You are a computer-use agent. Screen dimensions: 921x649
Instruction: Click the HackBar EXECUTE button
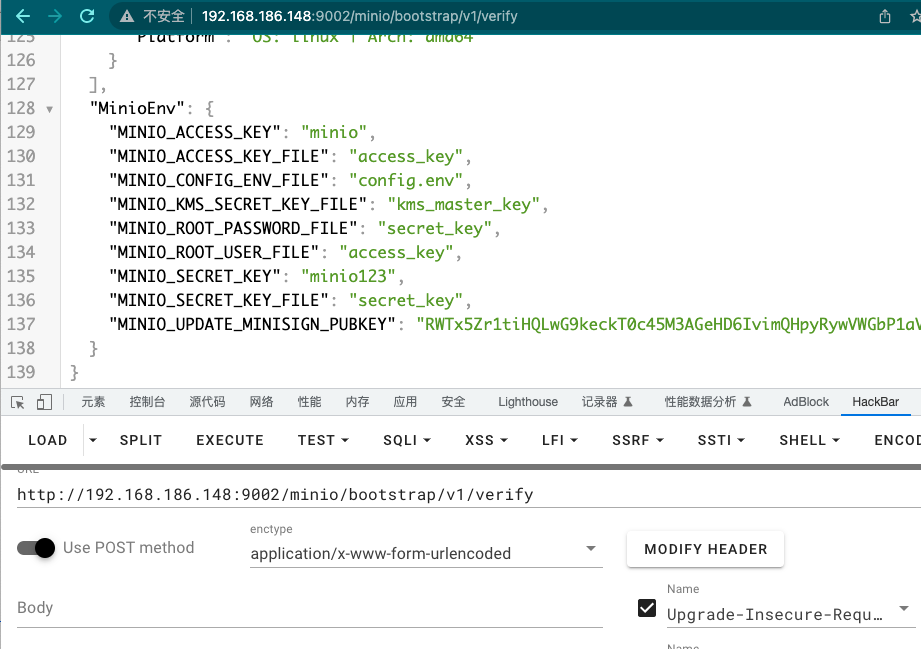click(x=230, y=440)
